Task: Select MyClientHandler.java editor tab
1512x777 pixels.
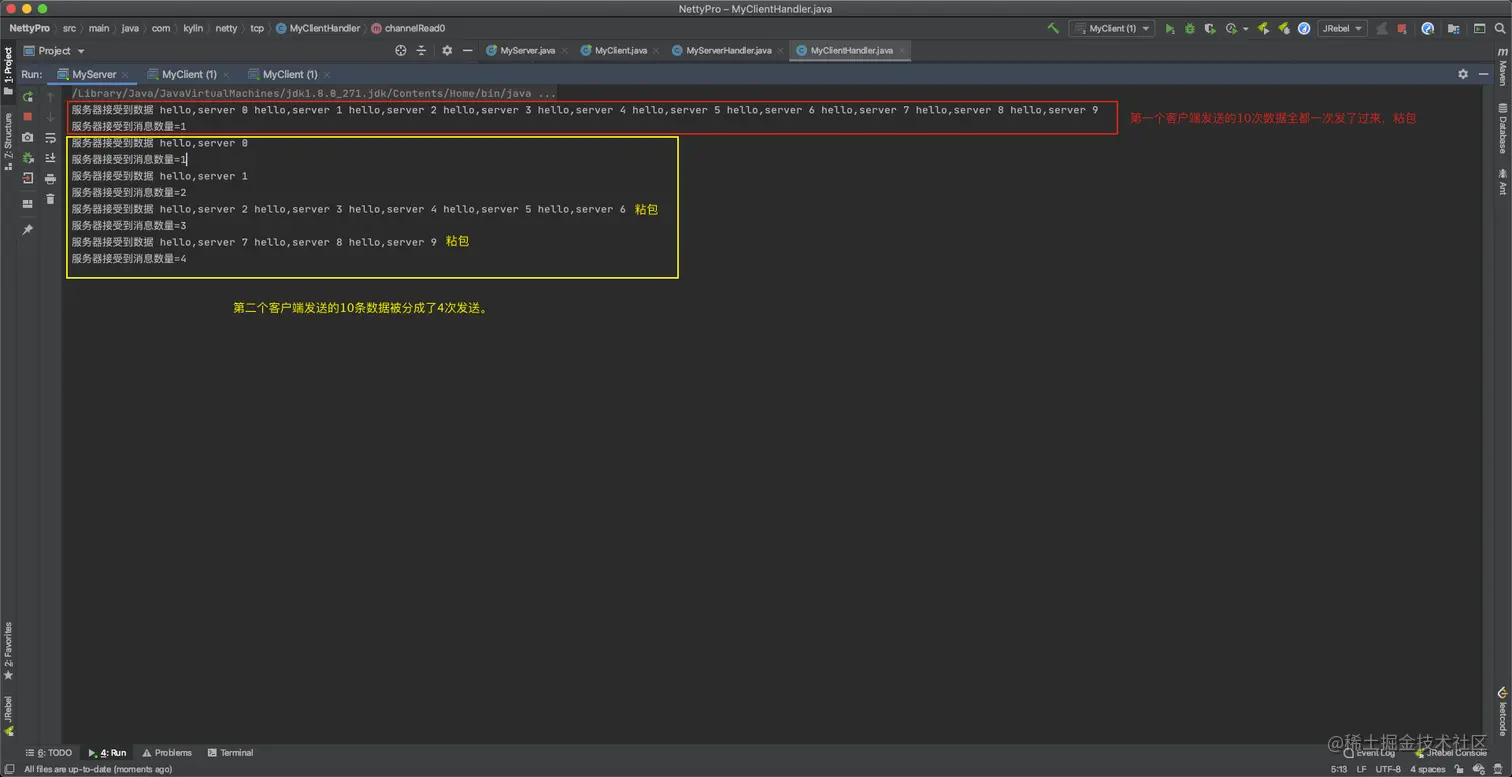Action: tap(850, 50)
